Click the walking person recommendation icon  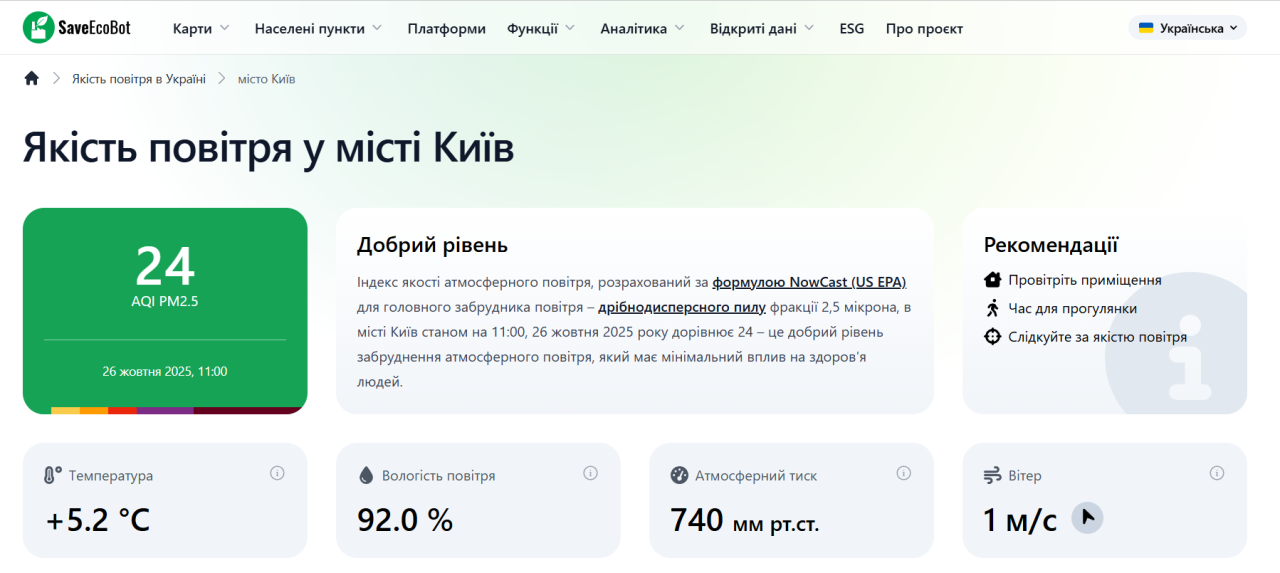pos(992,308)
